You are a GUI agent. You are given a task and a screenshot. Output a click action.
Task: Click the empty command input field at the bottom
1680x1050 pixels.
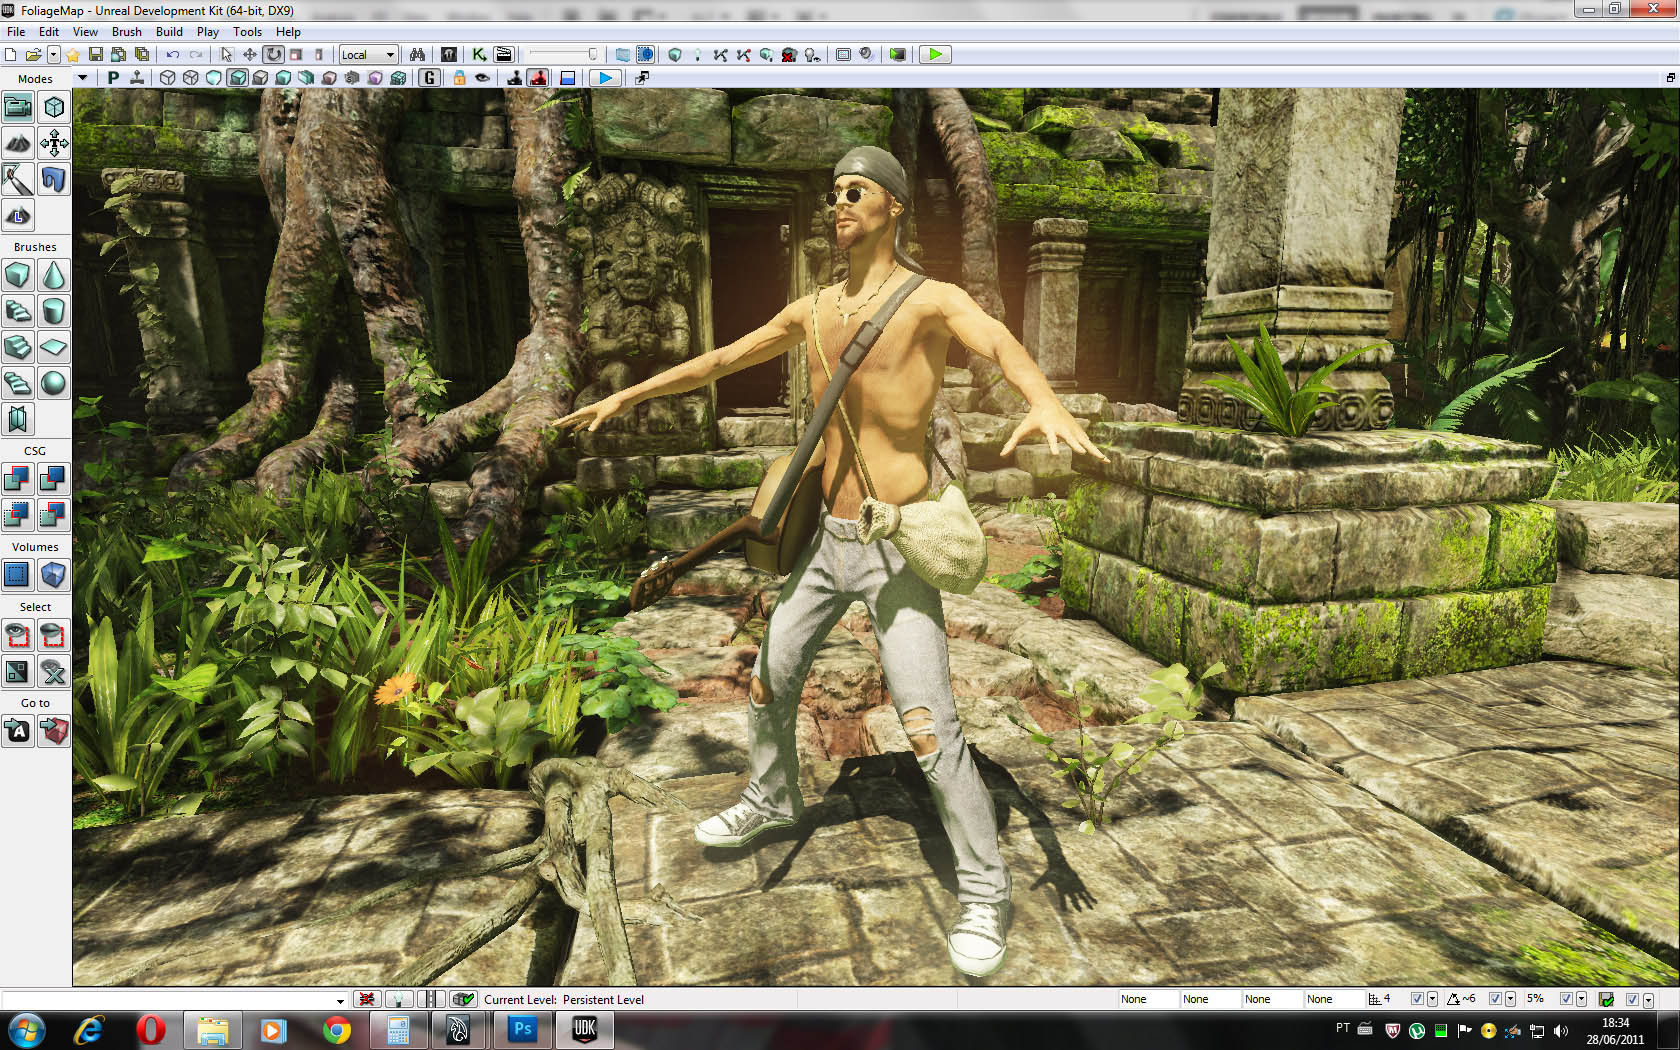coord(168,1000)
